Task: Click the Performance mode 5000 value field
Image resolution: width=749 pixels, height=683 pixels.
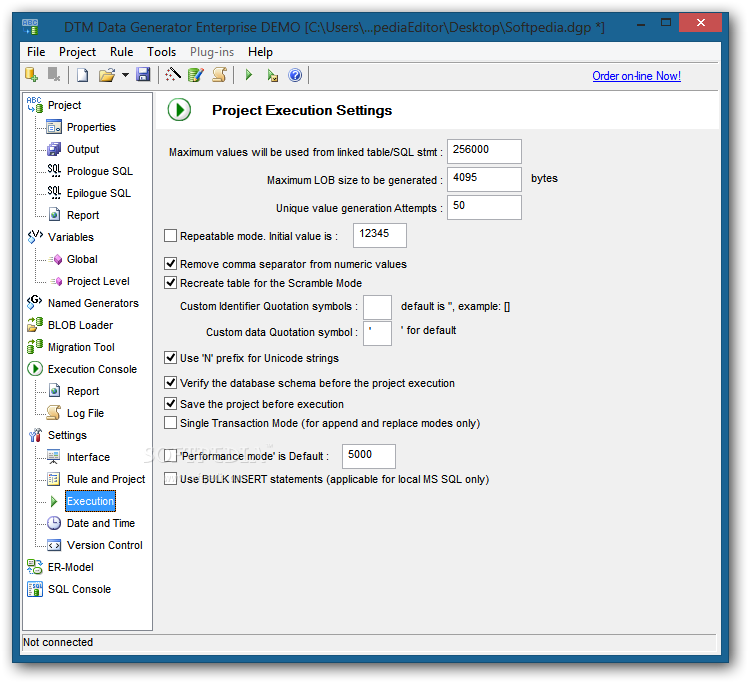Action: tap(369, 456)
